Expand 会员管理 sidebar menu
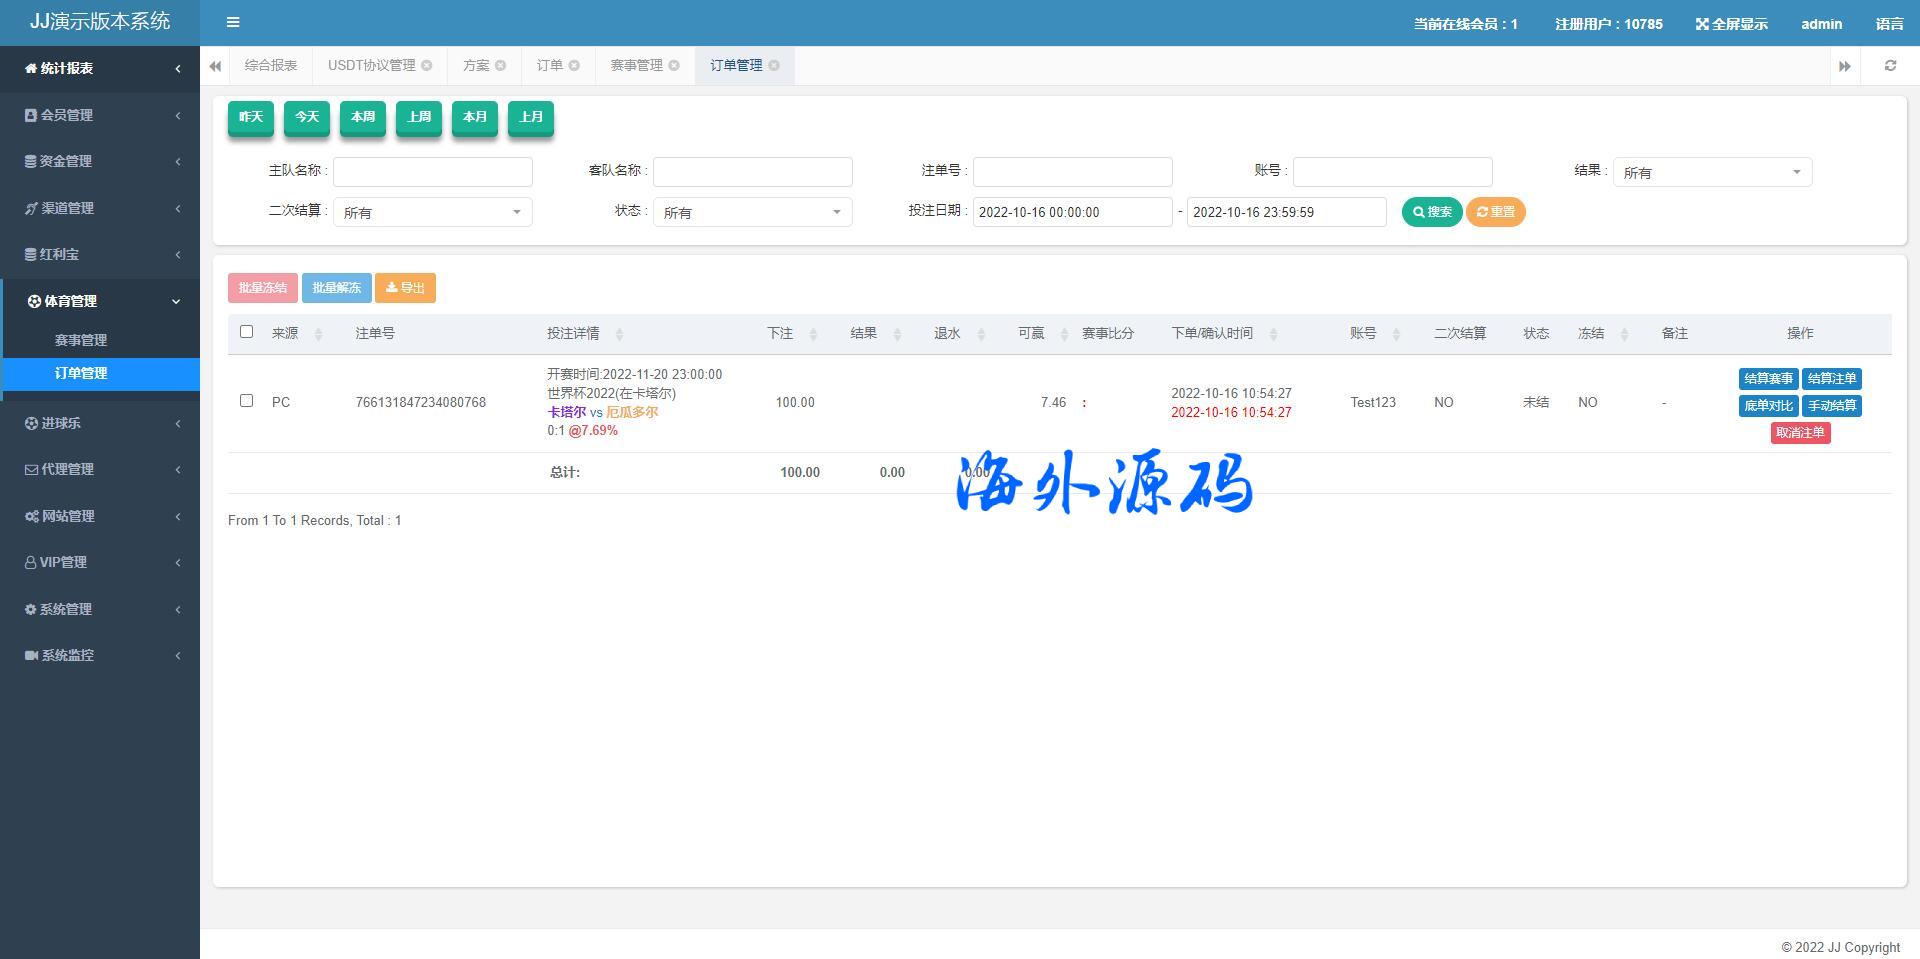The image size is (1920, 959). (x=100, y=115)
